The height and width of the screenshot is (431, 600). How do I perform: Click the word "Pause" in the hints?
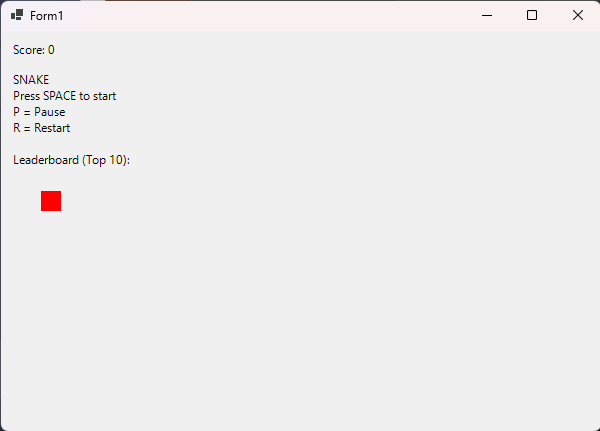(50, 112)
